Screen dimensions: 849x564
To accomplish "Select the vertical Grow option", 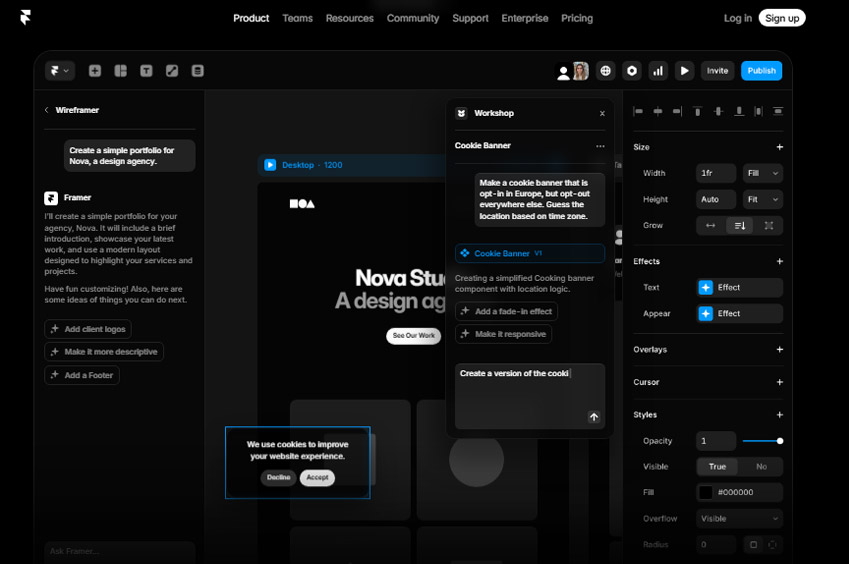I will point(740,226).
